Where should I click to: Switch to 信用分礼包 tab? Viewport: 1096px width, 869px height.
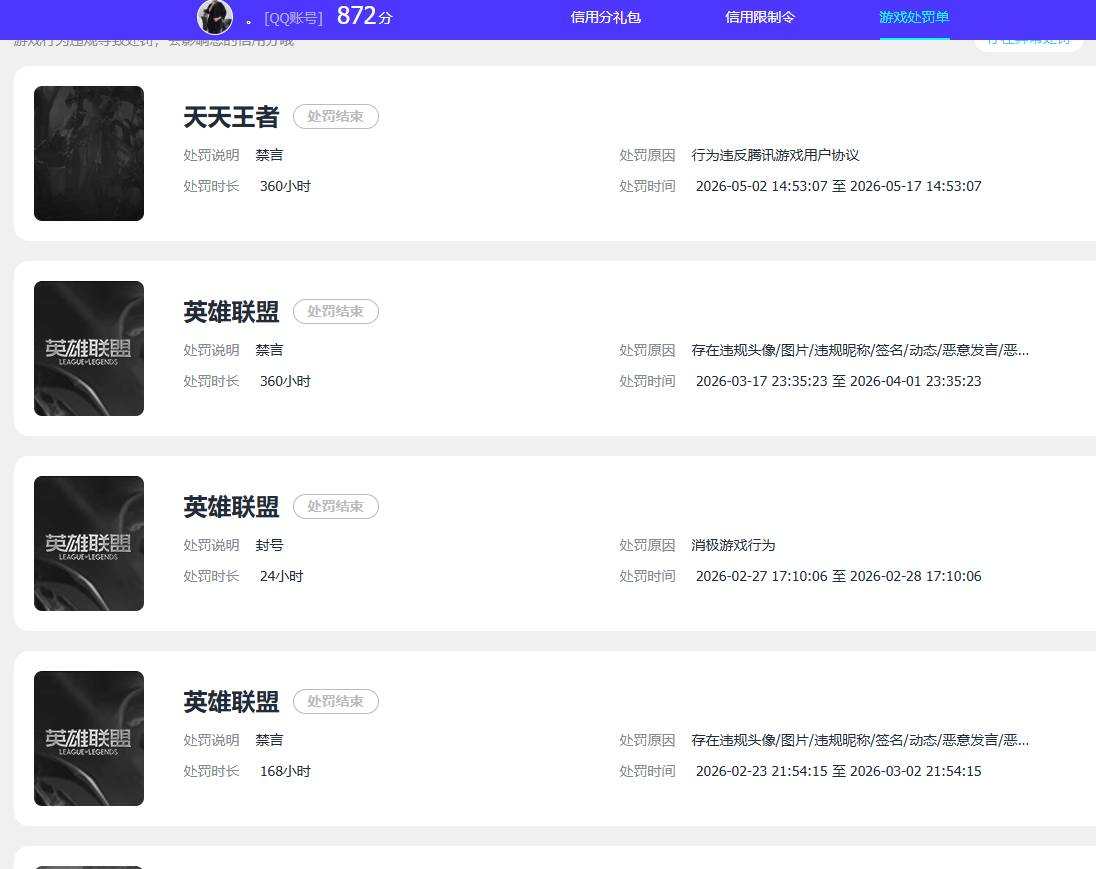click(x=605, y=17)
